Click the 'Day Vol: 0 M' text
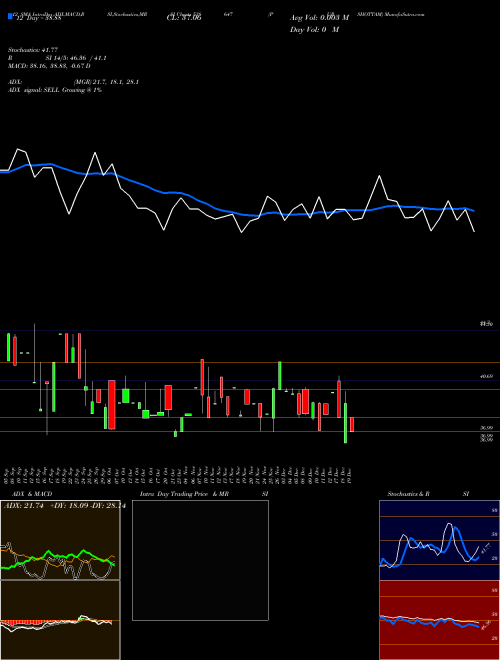The height and width of the screenshot is (660, 500). 314,29
